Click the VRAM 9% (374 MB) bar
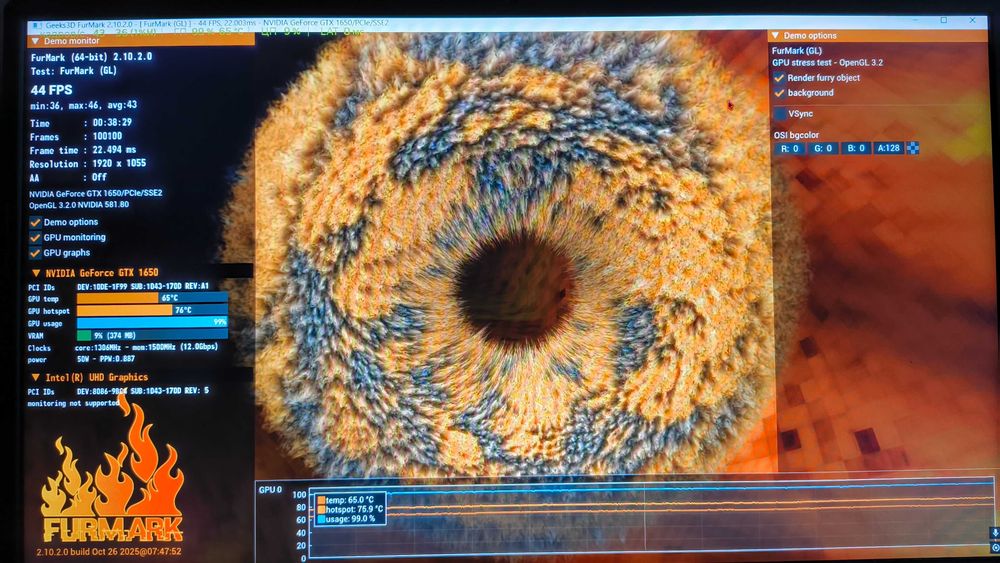The width and height of the screenshot is (1000, 563). 152,335
